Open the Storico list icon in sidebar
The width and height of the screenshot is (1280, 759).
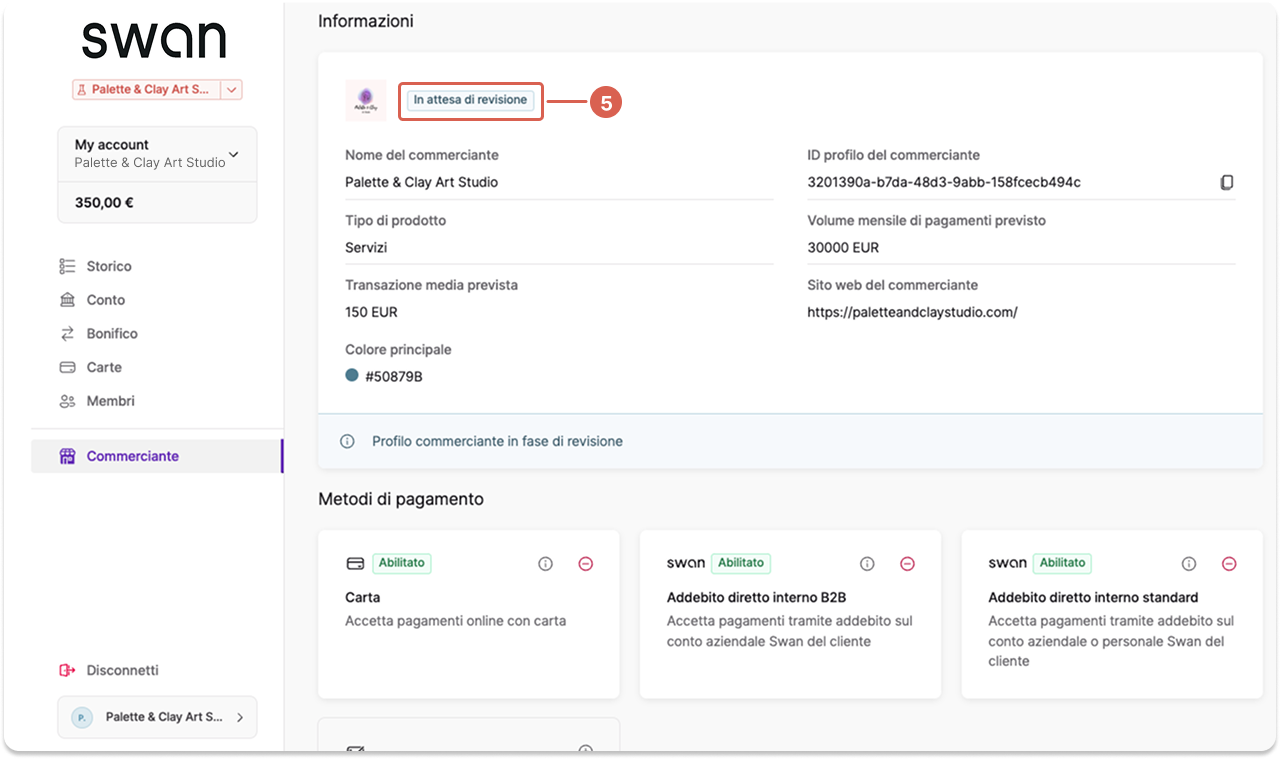[68, 266]
